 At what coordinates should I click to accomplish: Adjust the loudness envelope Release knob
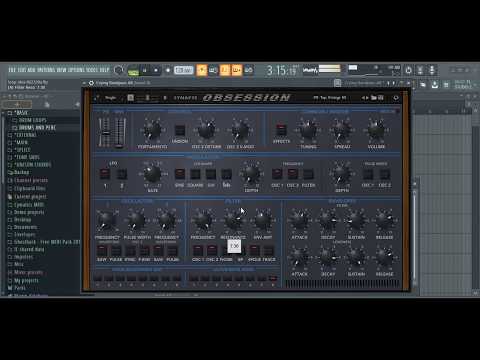pos(384,257)
